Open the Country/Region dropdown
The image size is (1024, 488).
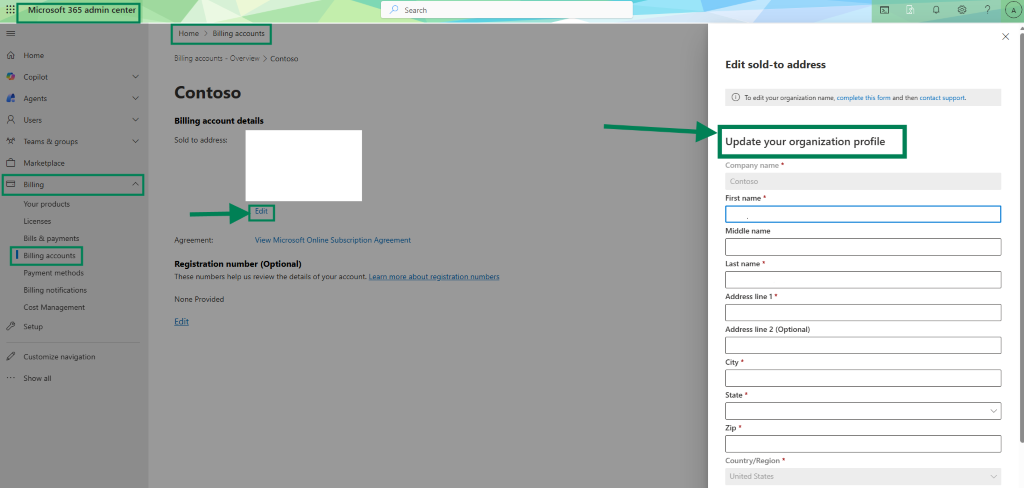pos(863,476)
